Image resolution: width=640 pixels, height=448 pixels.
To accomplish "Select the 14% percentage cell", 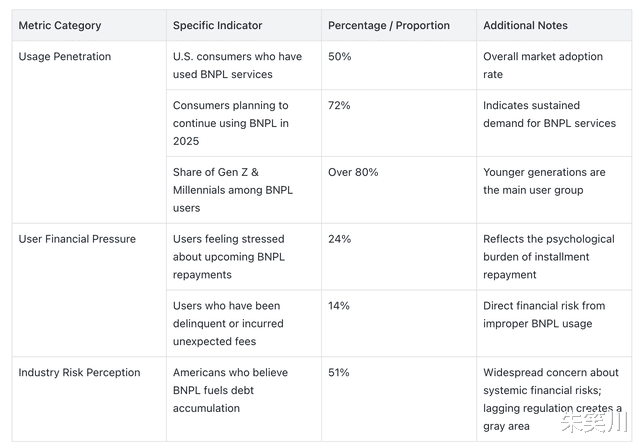I will coord(340,306).
